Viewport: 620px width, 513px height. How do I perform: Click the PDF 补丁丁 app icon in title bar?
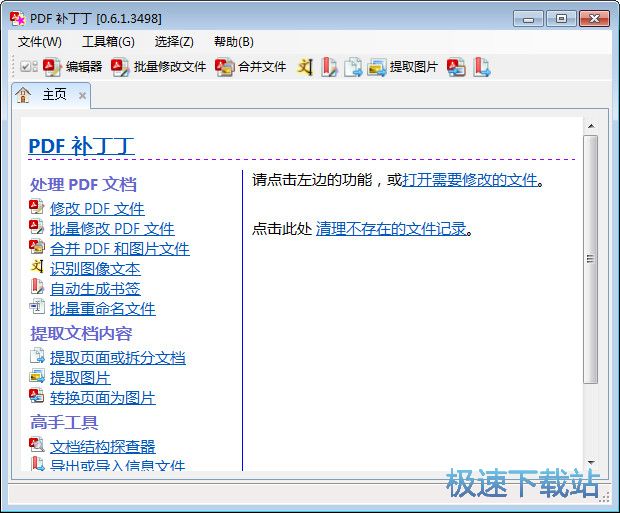click(18, 19)
